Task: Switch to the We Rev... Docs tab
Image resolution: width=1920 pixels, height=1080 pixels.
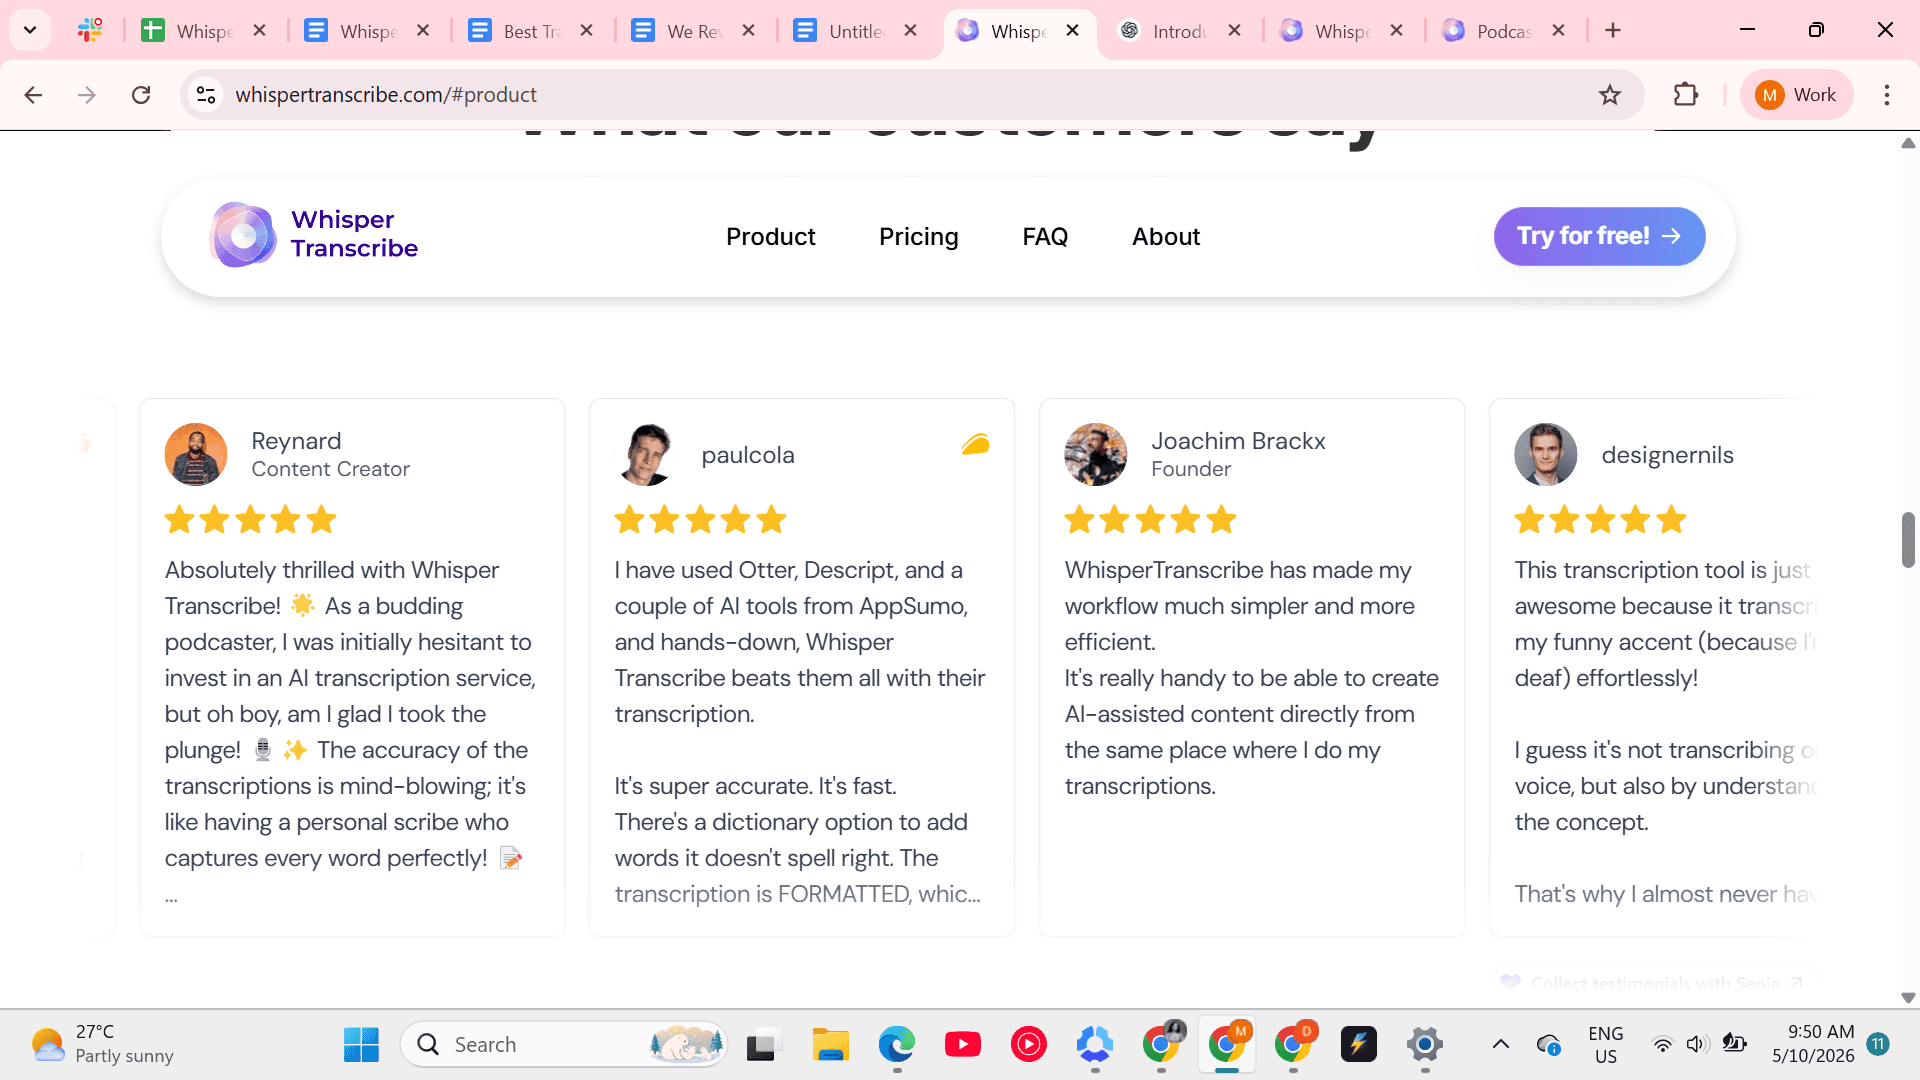Action: click(693, 31)
